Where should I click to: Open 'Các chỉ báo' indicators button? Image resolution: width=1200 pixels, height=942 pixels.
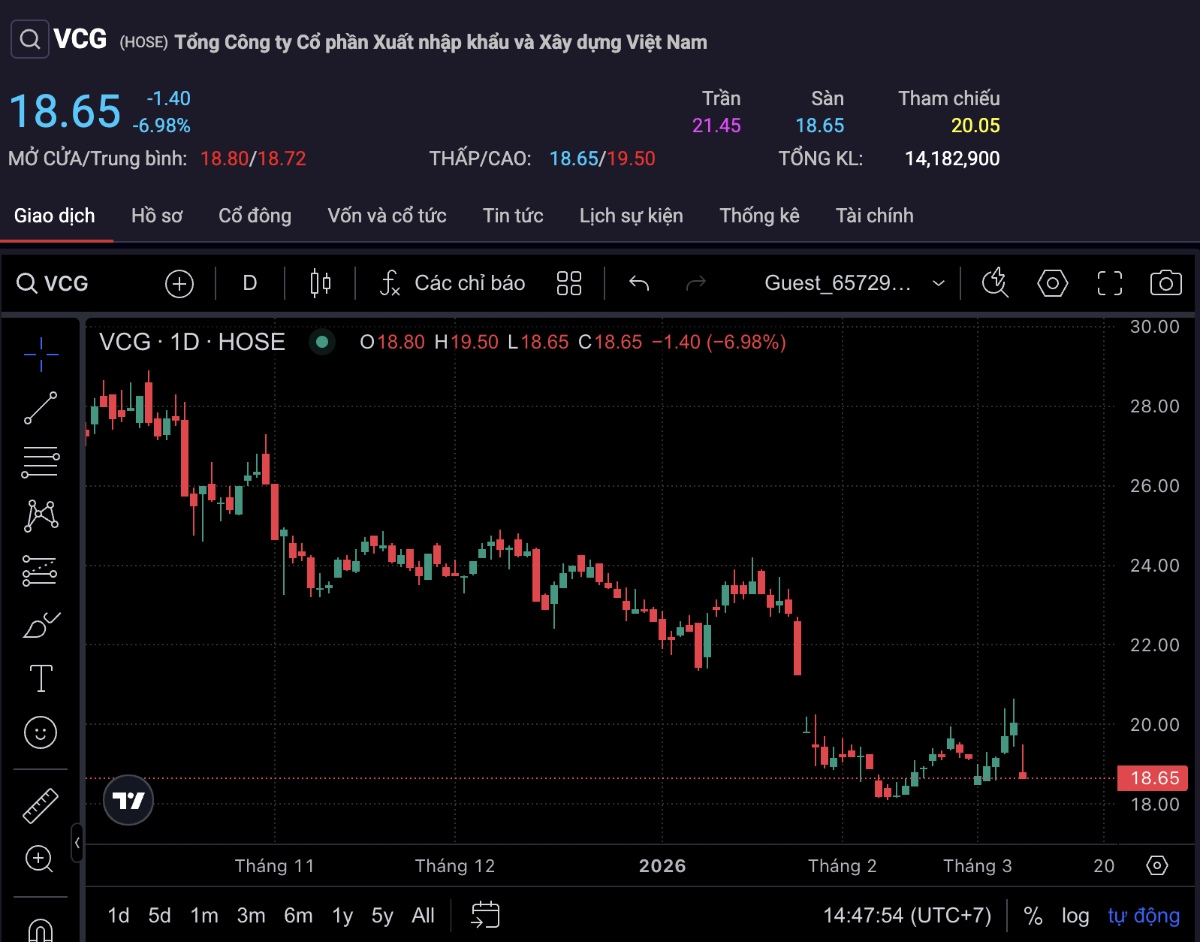(452, 283)
